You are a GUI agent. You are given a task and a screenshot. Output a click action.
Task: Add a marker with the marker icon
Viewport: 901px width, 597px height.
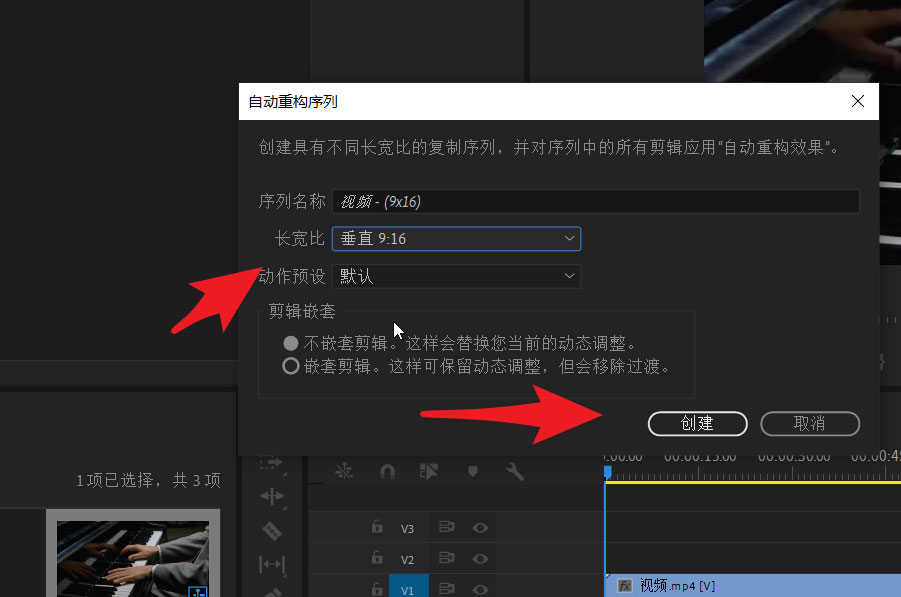[472, 472]
